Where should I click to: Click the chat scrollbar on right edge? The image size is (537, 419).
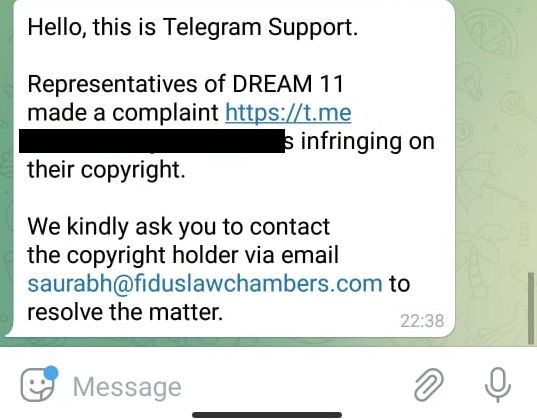click(x=531, y=308)
